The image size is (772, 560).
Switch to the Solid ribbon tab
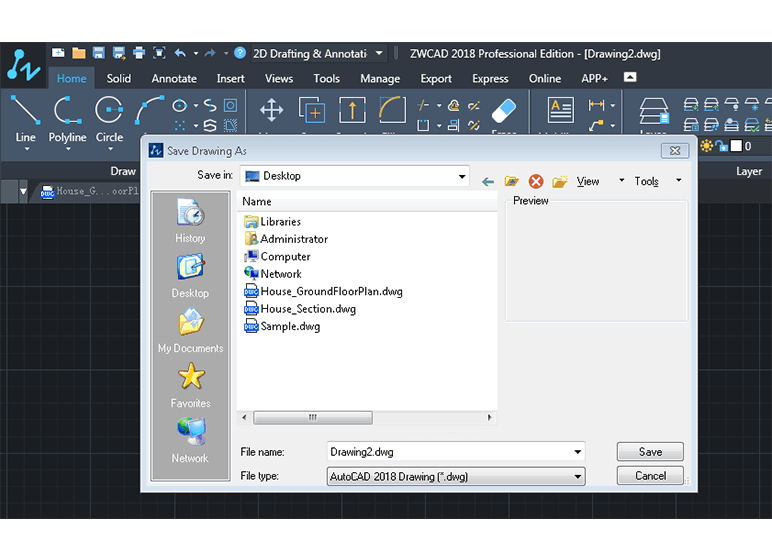[x=119, y=78]
